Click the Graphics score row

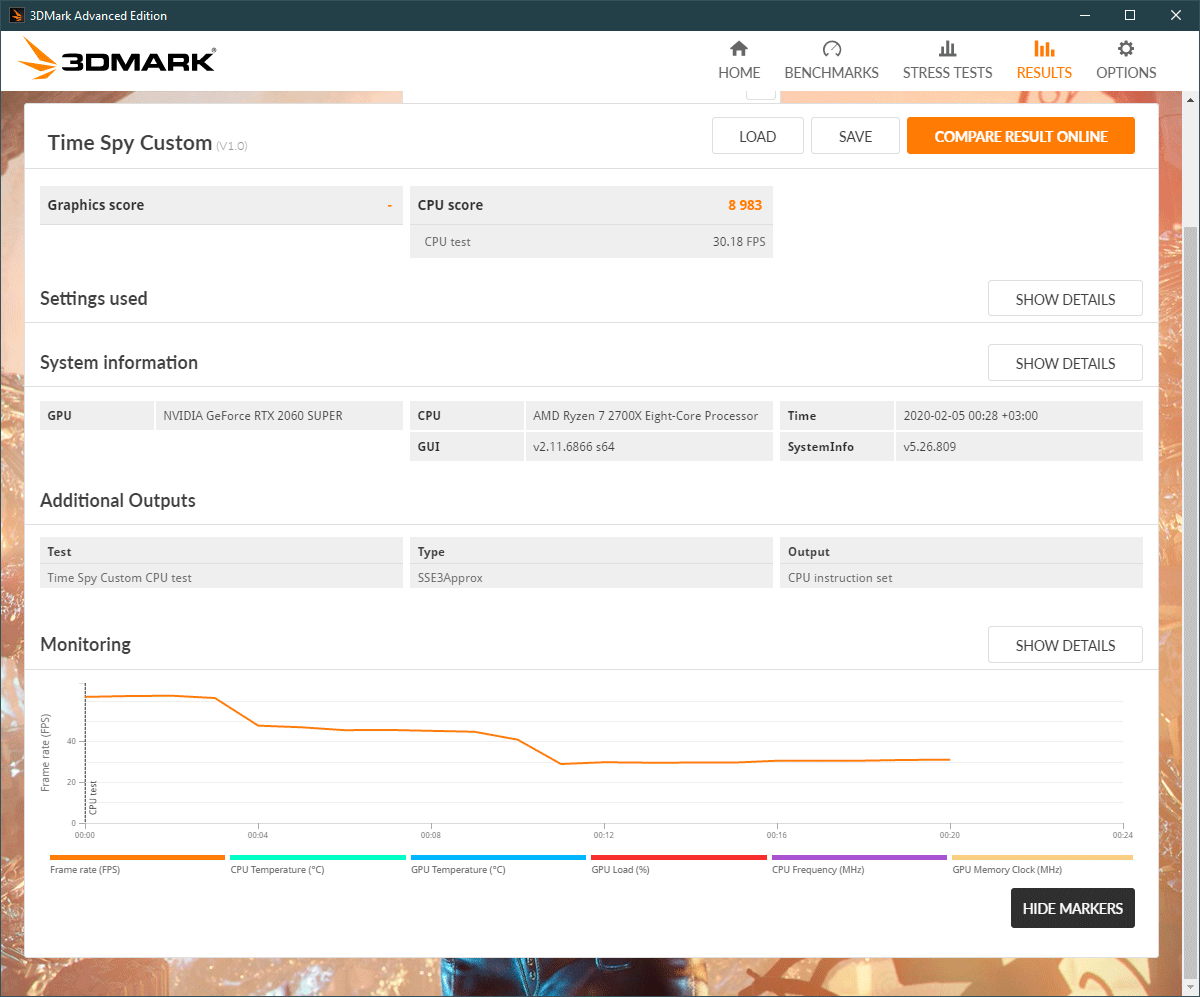tap(221, 205)
